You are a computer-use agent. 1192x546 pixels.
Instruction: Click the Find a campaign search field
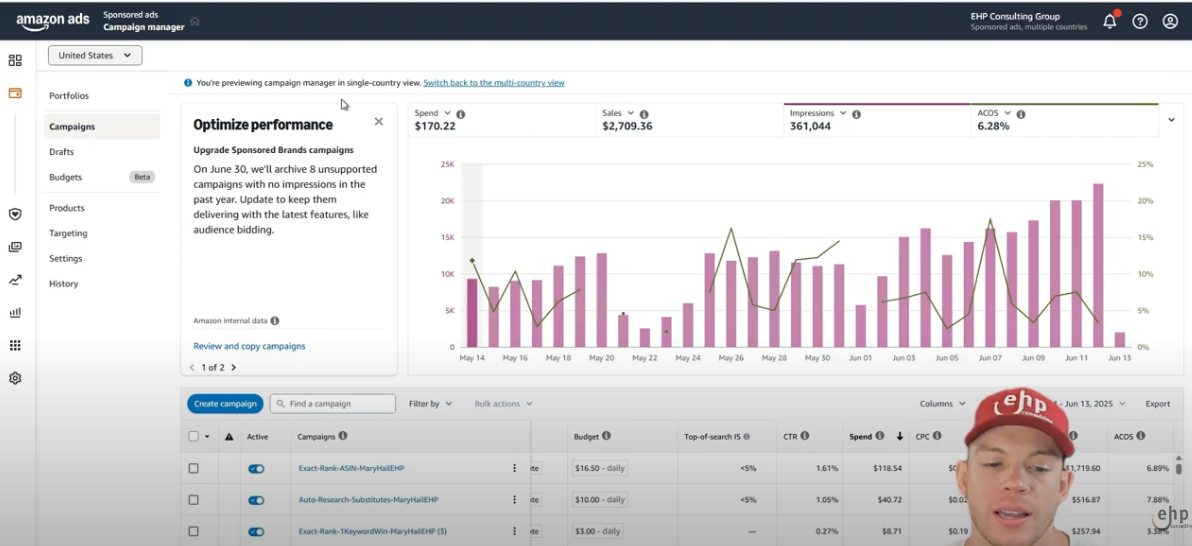tap(333, 404)
